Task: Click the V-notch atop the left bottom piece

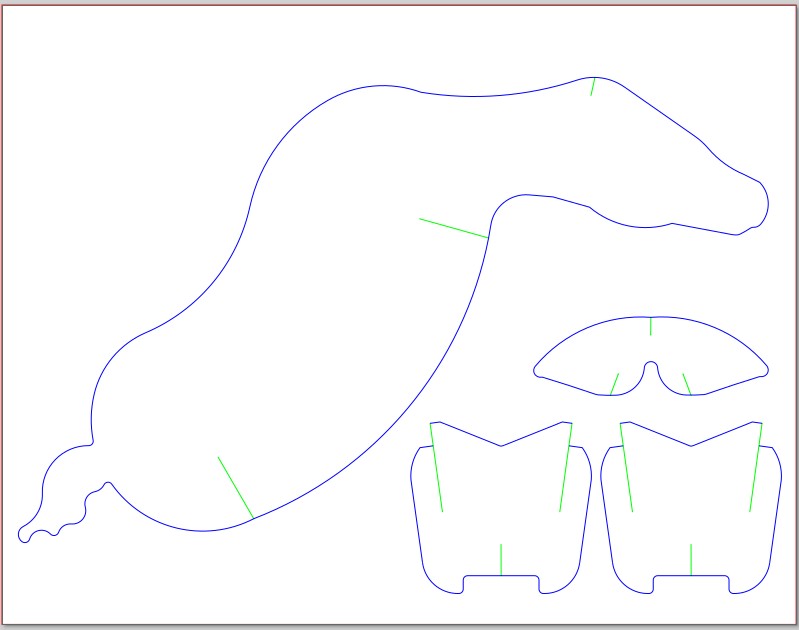Action: point(501,445)
